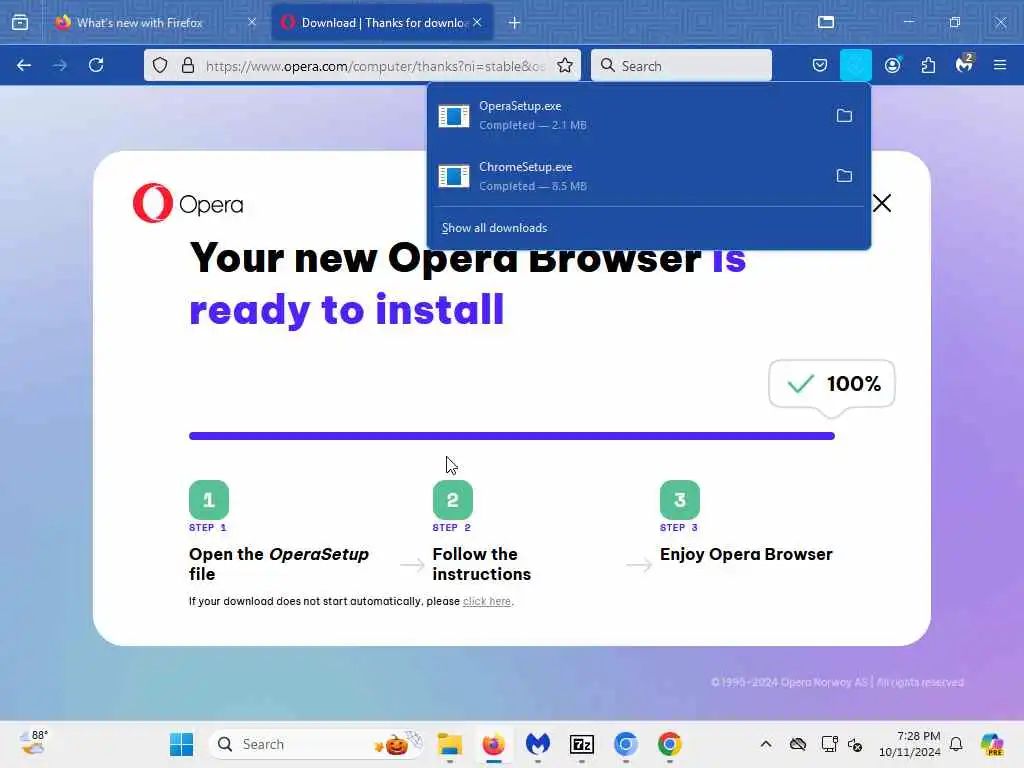Open Chromium from the taskbar
This screenshot has width=1024, height=768.
click(x=626, y=744)
